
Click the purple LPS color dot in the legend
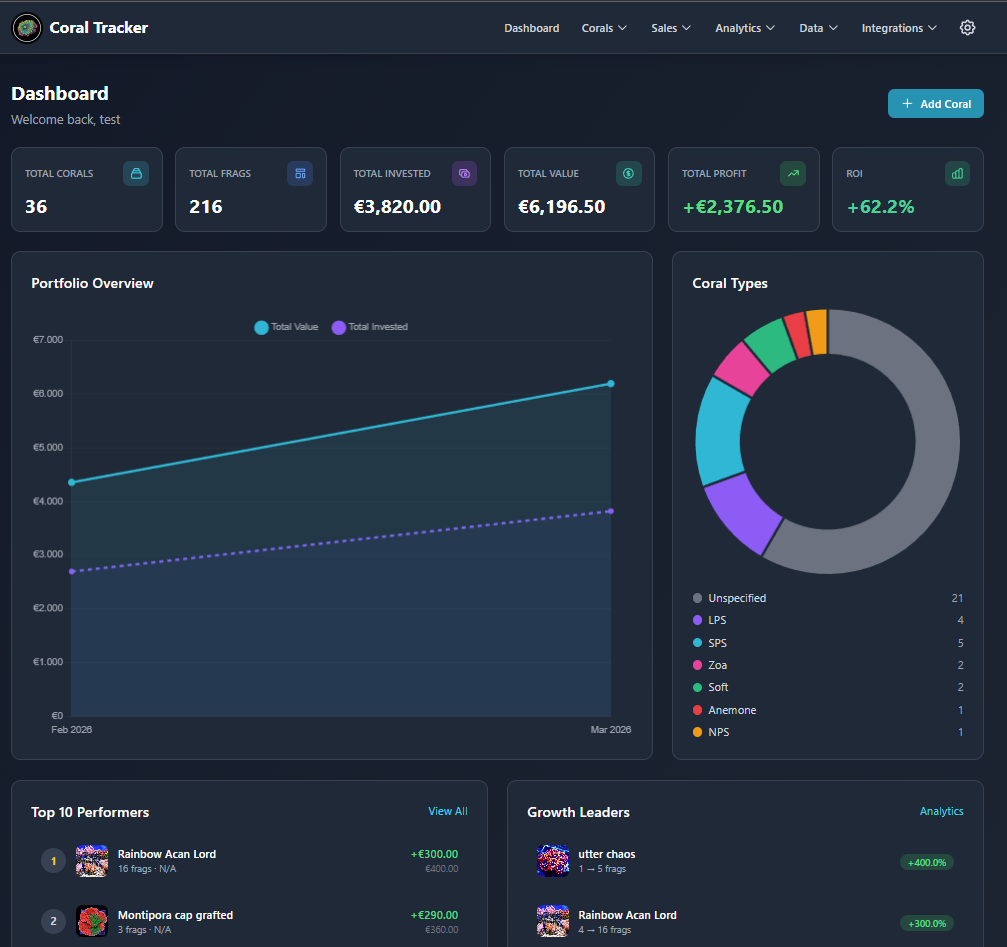(x=696, y=620)
